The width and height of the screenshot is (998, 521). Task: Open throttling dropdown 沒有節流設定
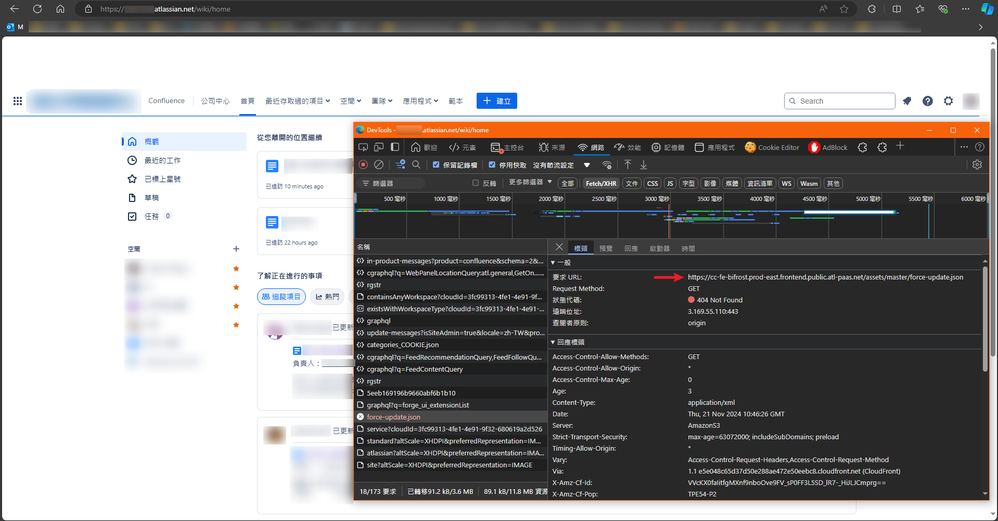tap(561, 165)
